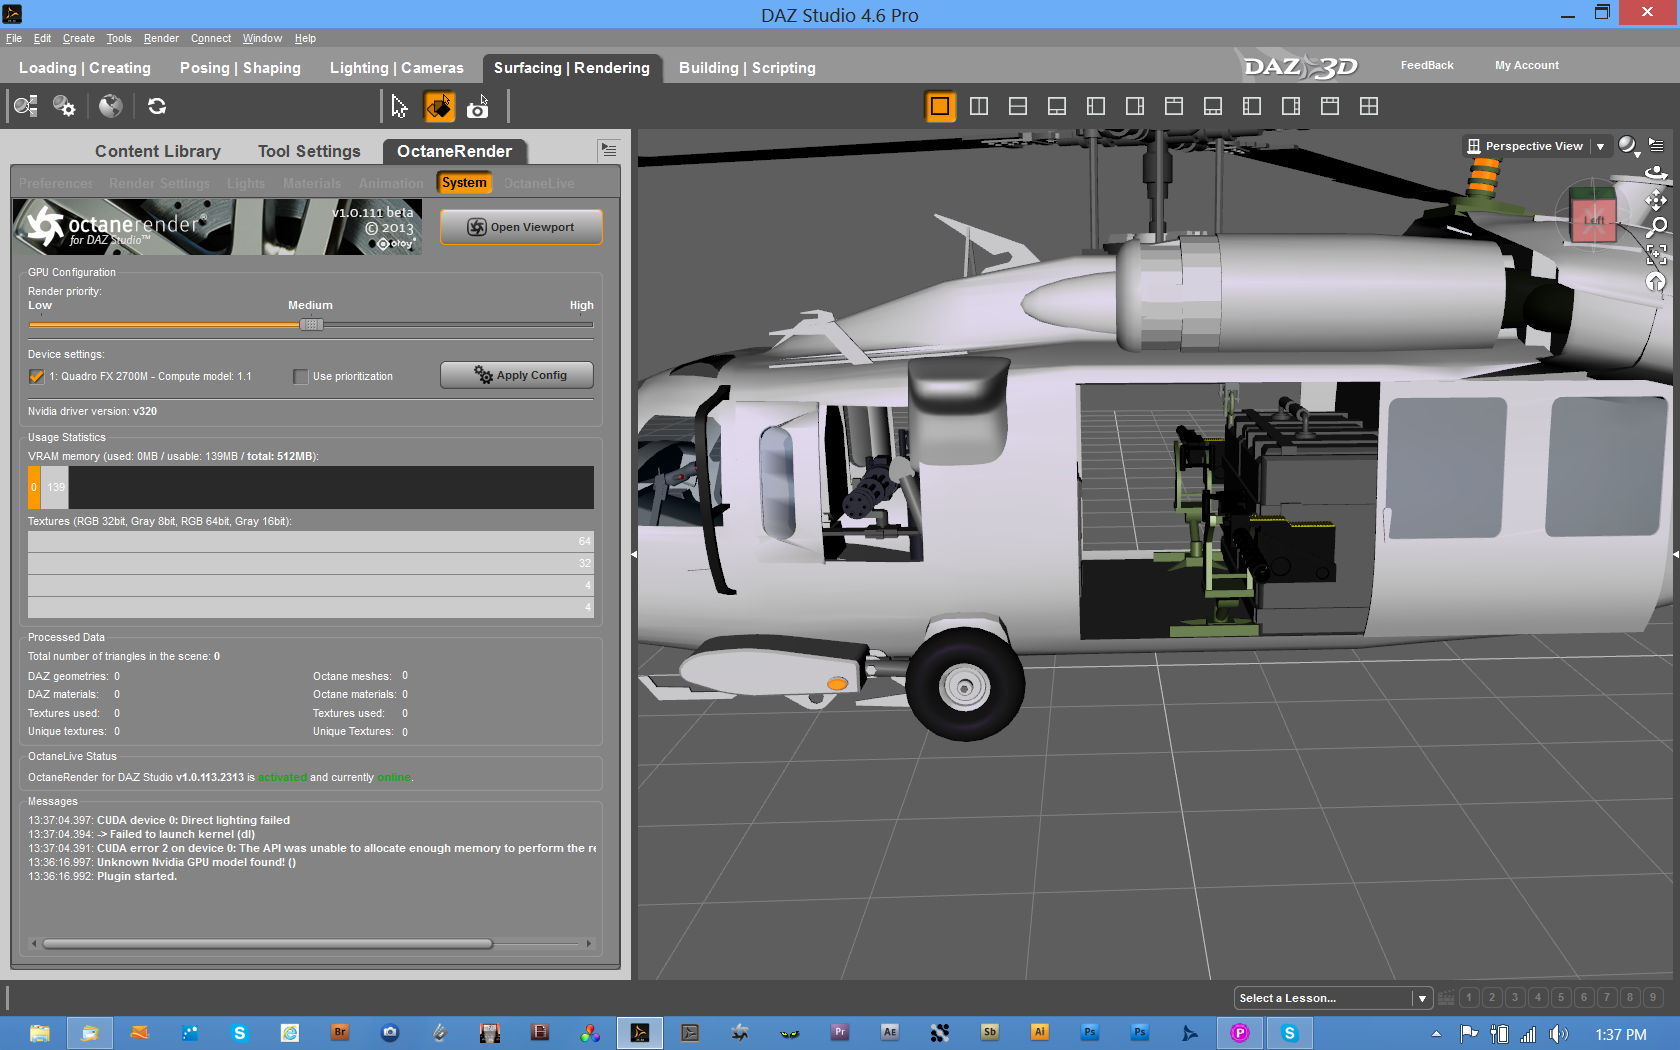Click the VRAM memory usage bar
The image size is (1680, 1050).
(311, 487)
